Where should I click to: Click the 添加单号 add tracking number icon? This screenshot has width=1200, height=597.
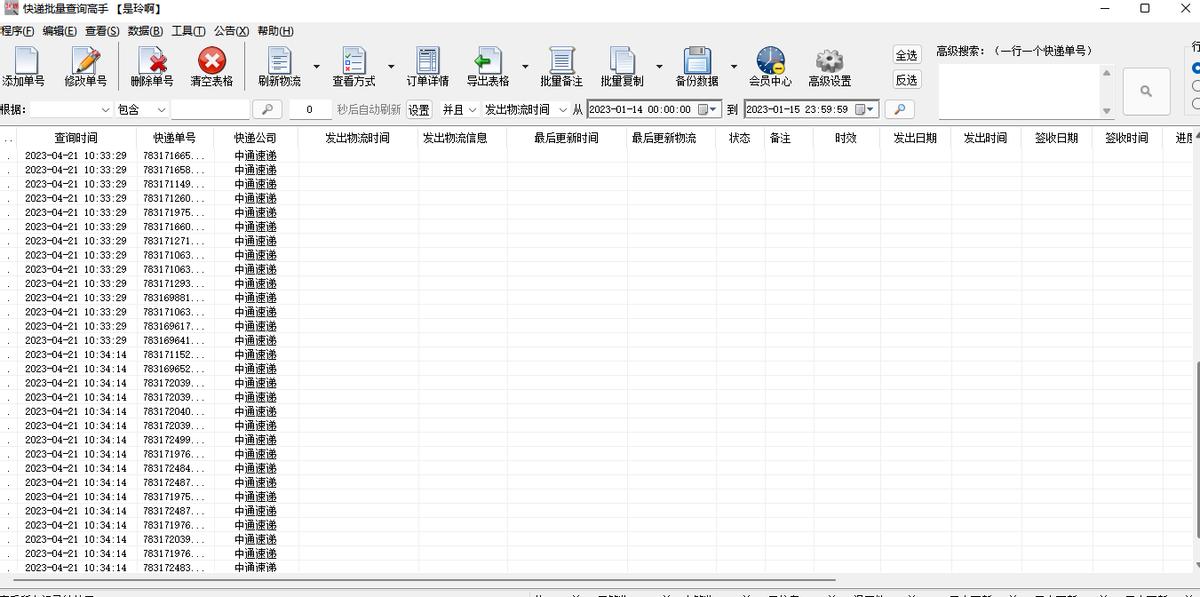tap(24, 66)
